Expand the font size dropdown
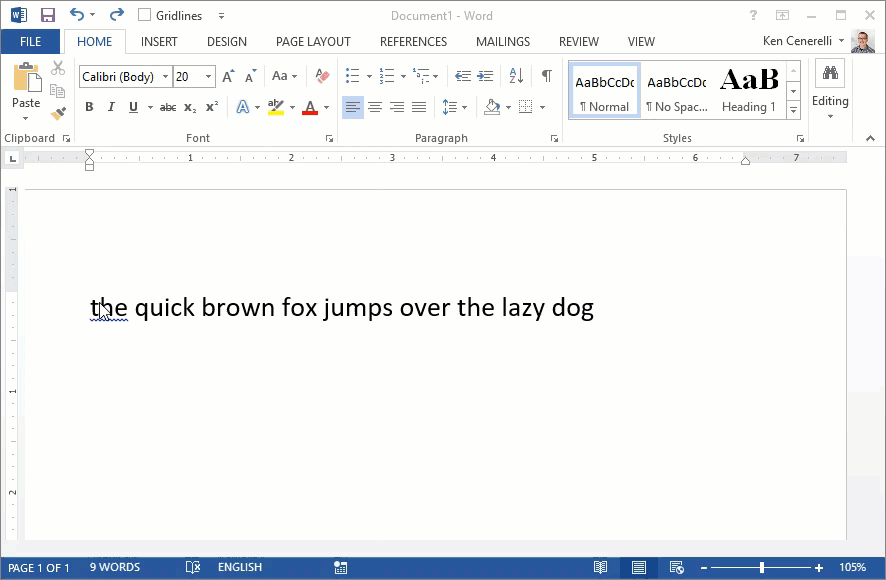886x580 pixels. point(209,77)
